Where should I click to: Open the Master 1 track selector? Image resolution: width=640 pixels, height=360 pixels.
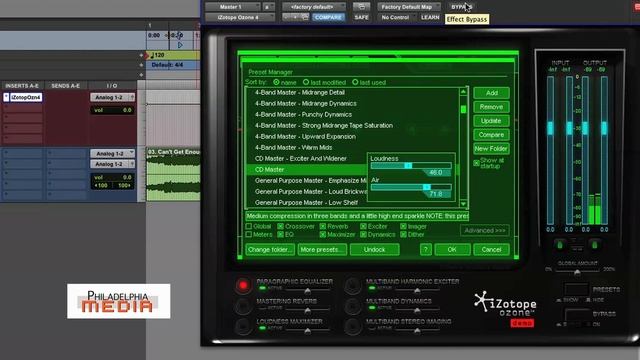232,7
